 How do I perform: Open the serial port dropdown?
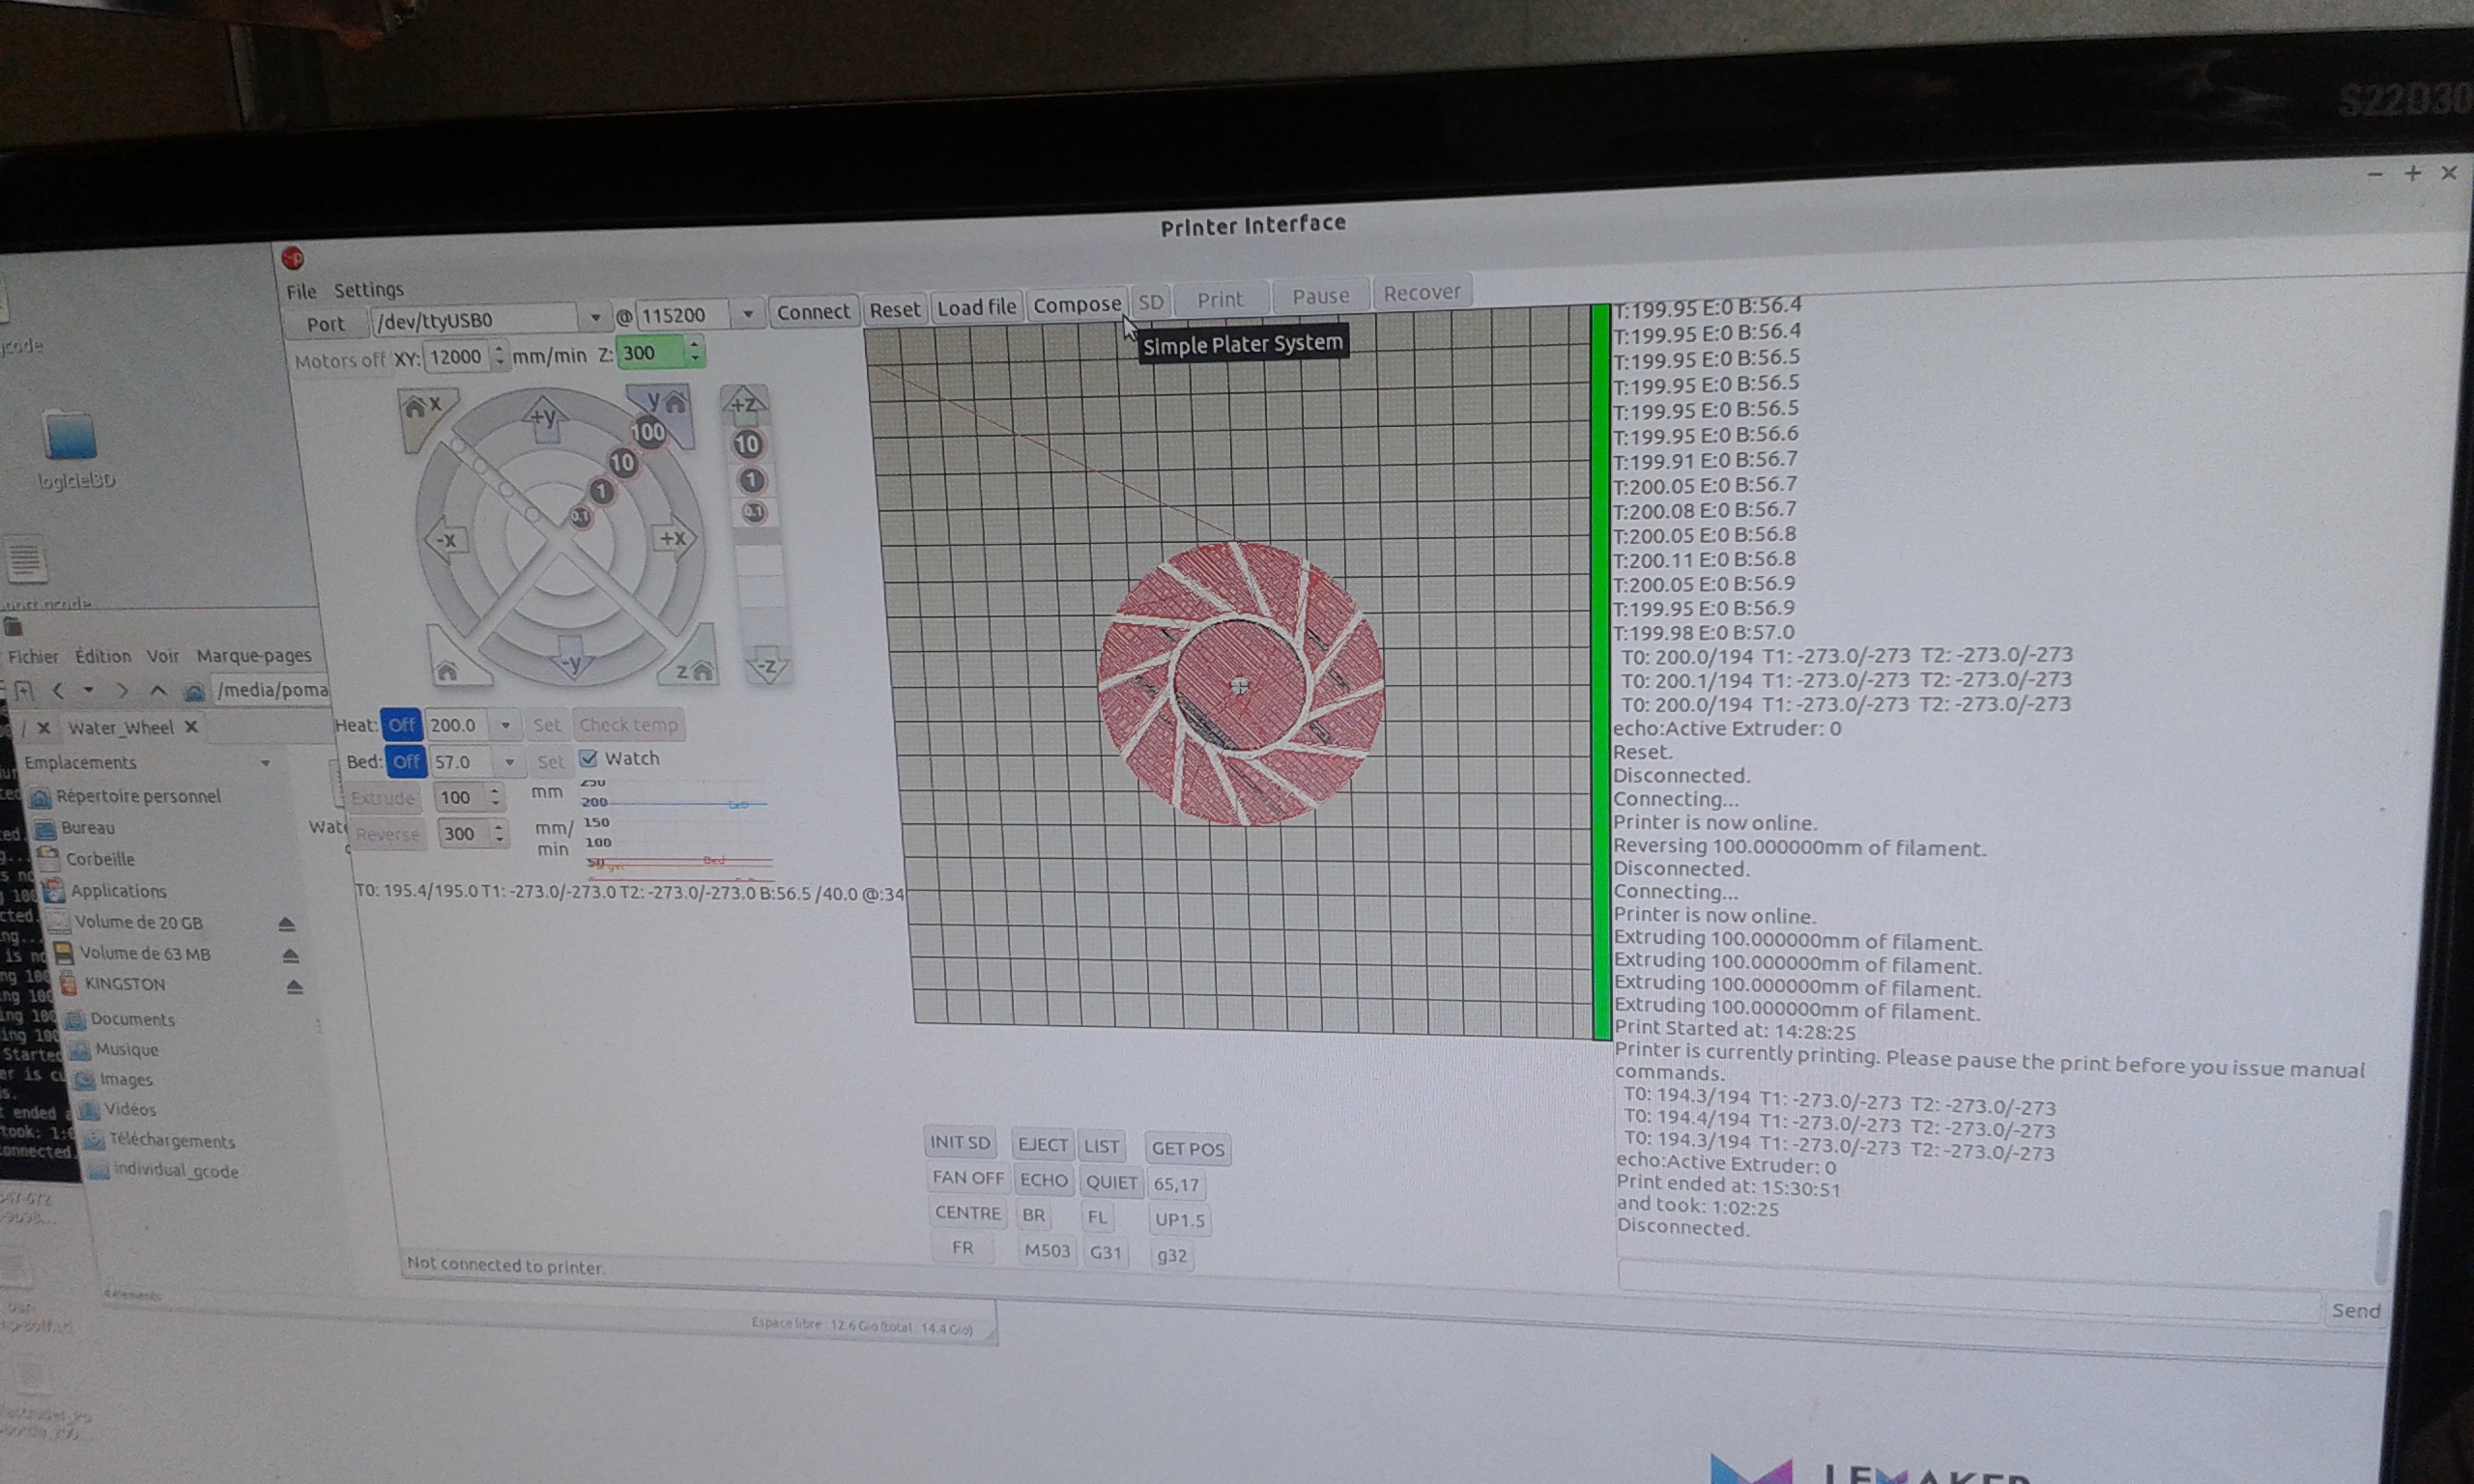tap(595, 318)
